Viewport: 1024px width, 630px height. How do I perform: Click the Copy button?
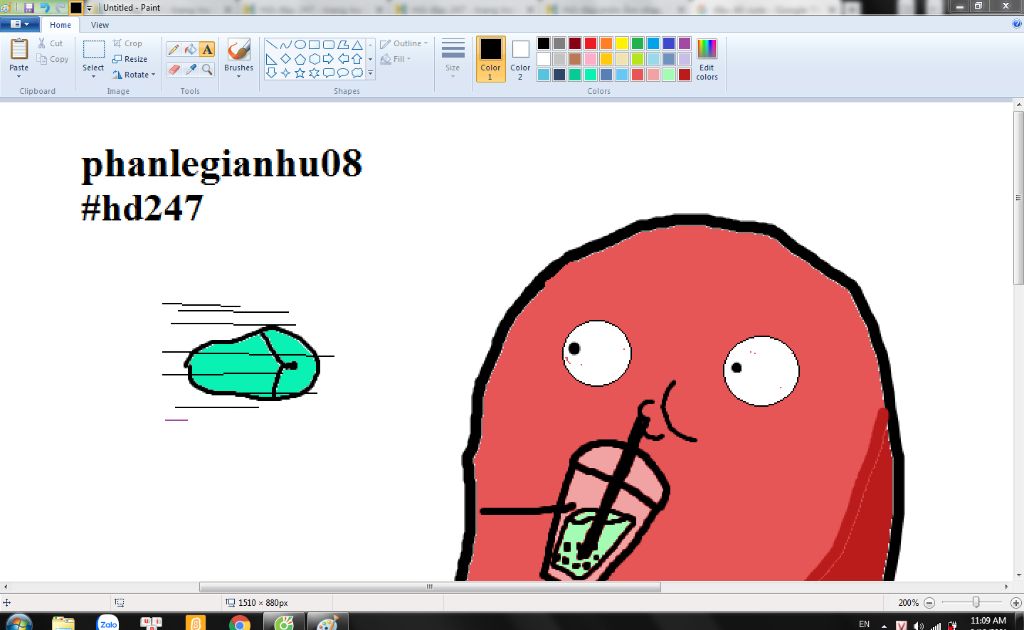pos(52,59)
